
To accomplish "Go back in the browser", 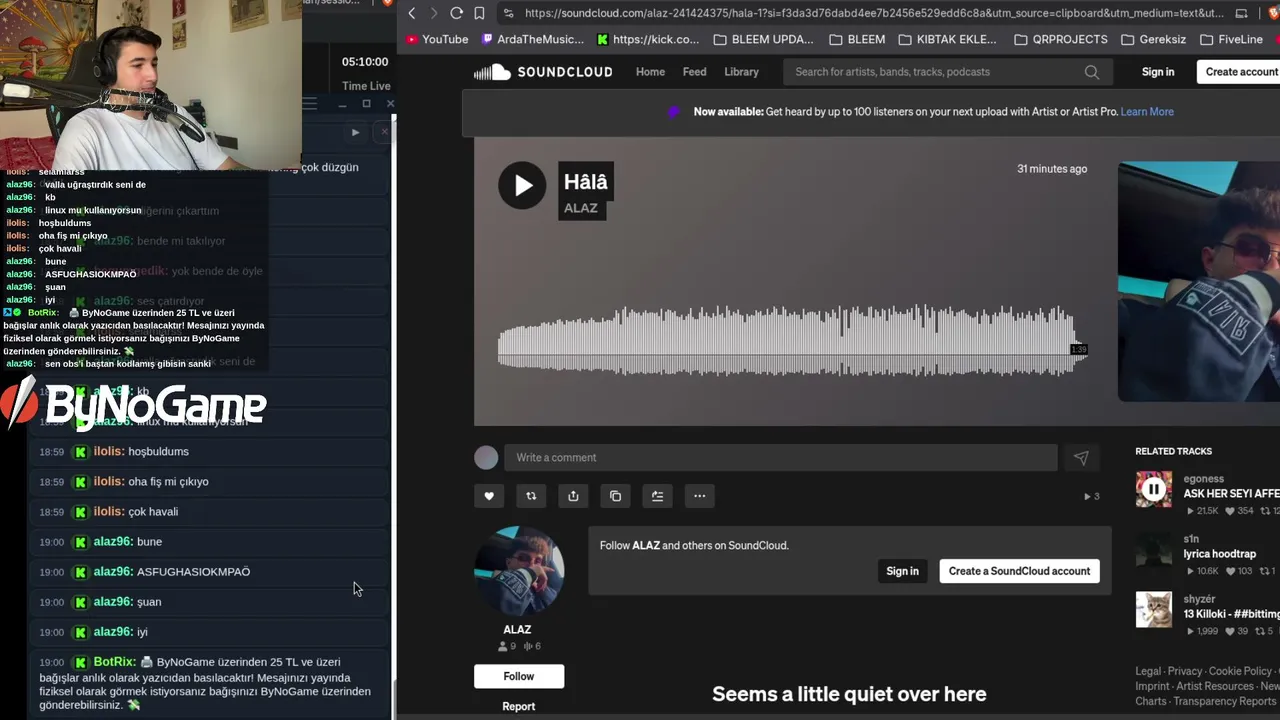I will tap(411, 13).
